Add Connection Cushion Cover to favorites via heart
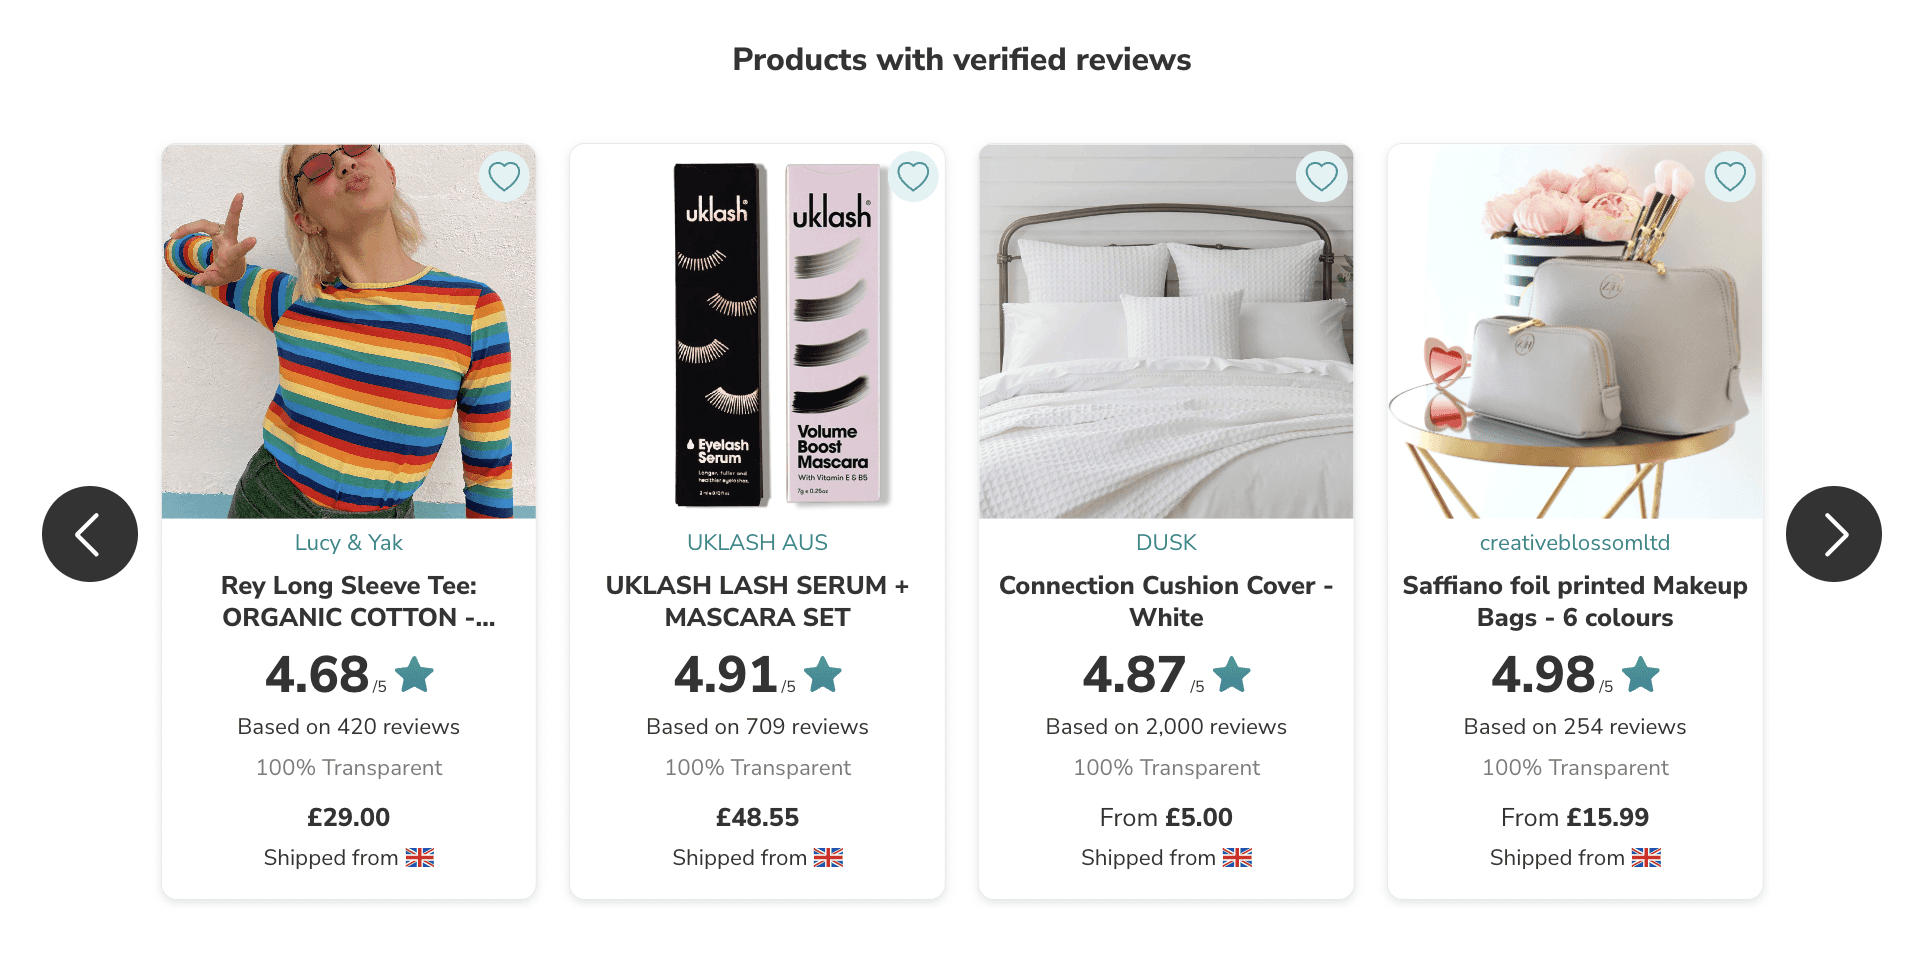1924x968 pixels. tap(1321, 177)
